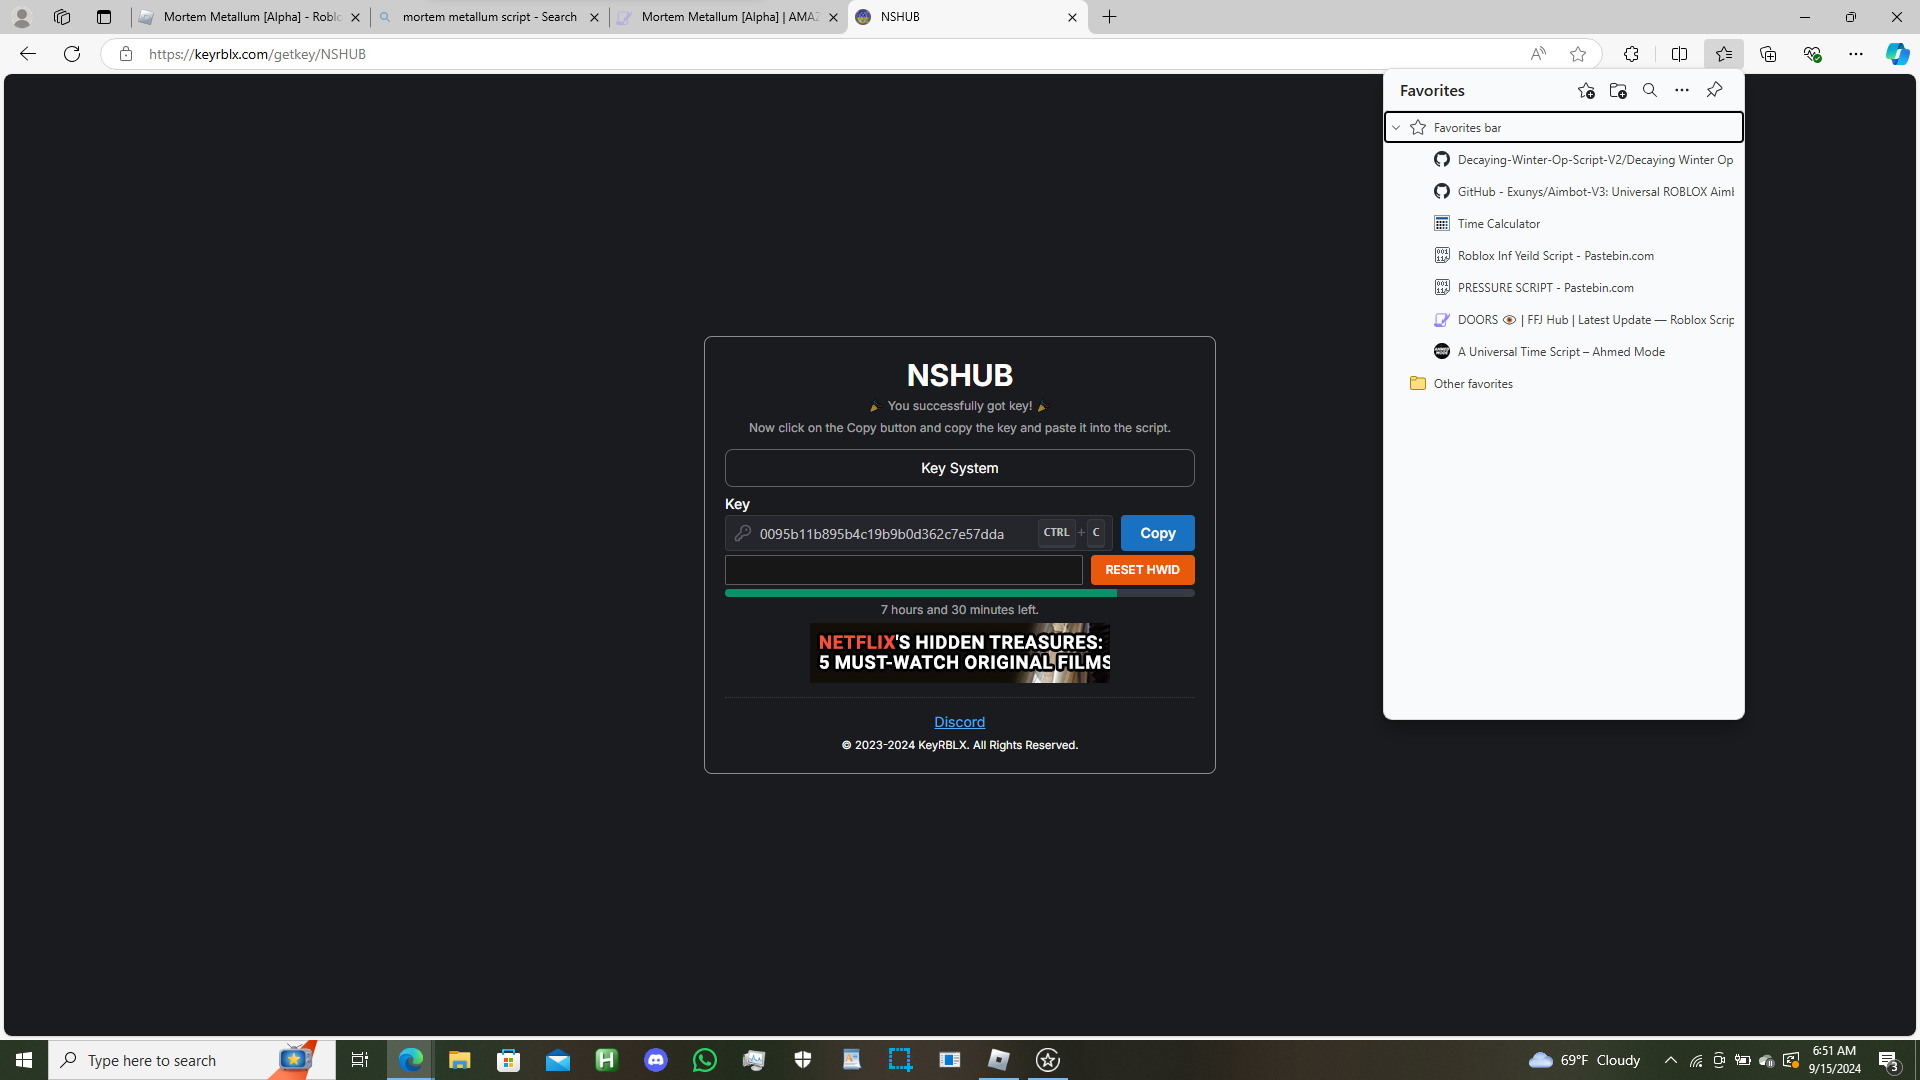Open the Roblox app from the taskbar

[999, 1060]
